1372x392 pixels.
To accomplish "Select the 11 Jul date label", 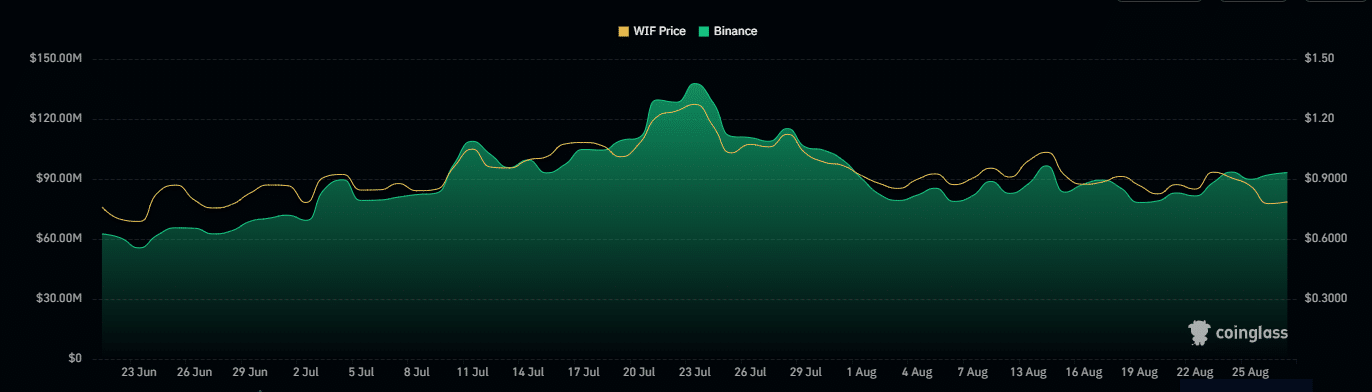I will coord(472,372).
